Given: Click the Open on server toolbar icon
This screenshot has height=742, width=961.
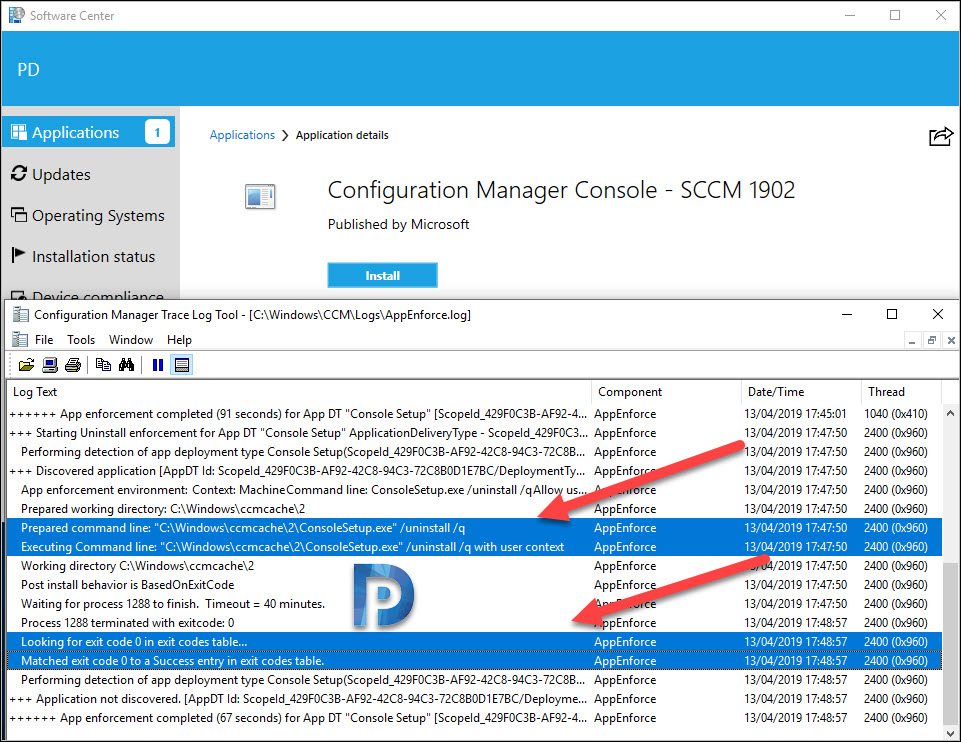Looking at the screenshot, I should [x=50, y=365].
